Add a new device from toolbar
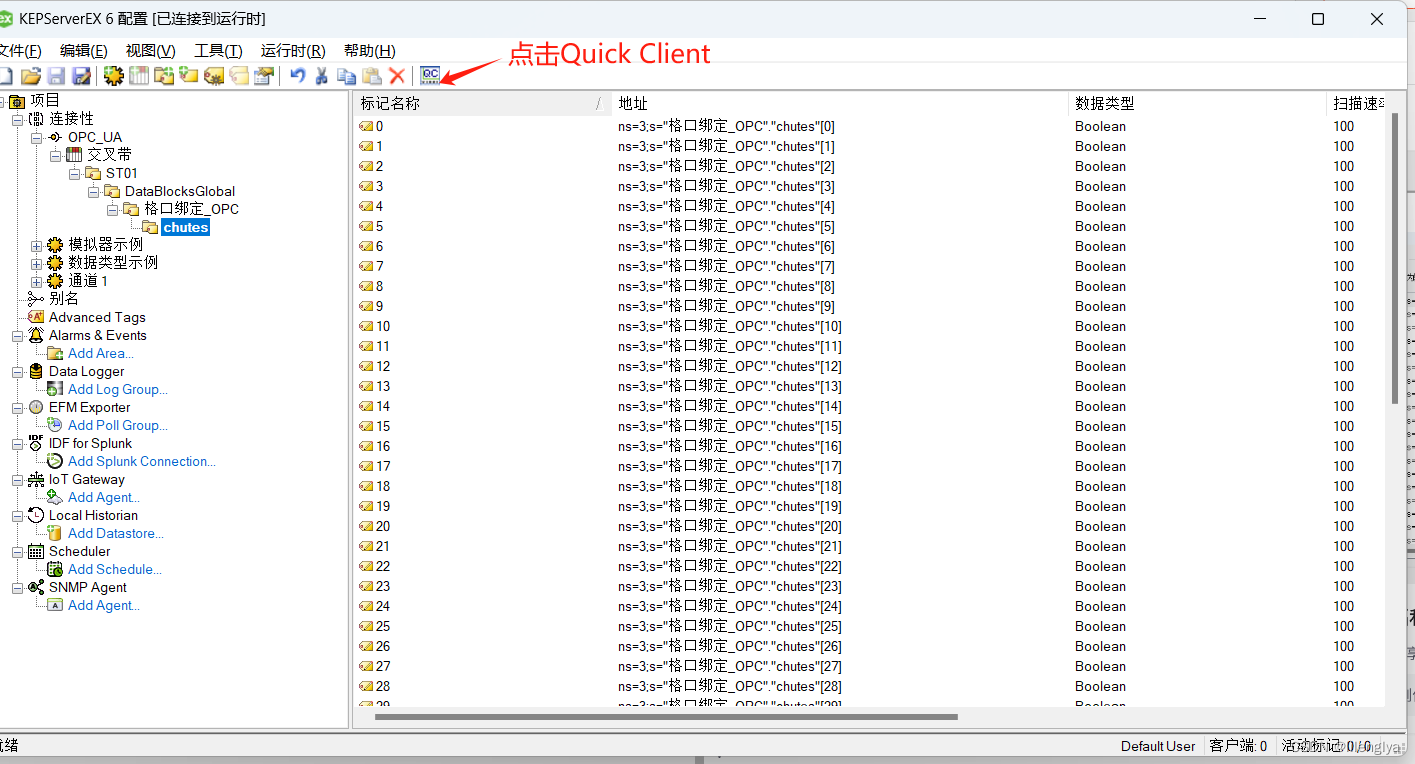This screenshot has width=1415, height=764. (x=139, y=75)
